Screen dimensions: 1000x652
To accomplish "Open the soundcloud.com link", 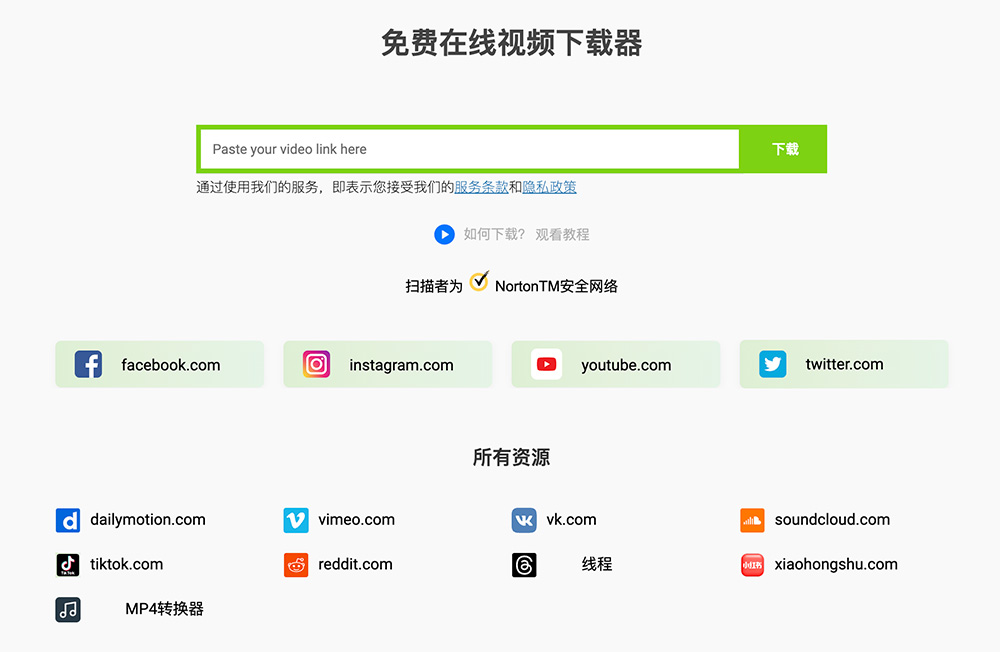I will (x=832, y=519).
